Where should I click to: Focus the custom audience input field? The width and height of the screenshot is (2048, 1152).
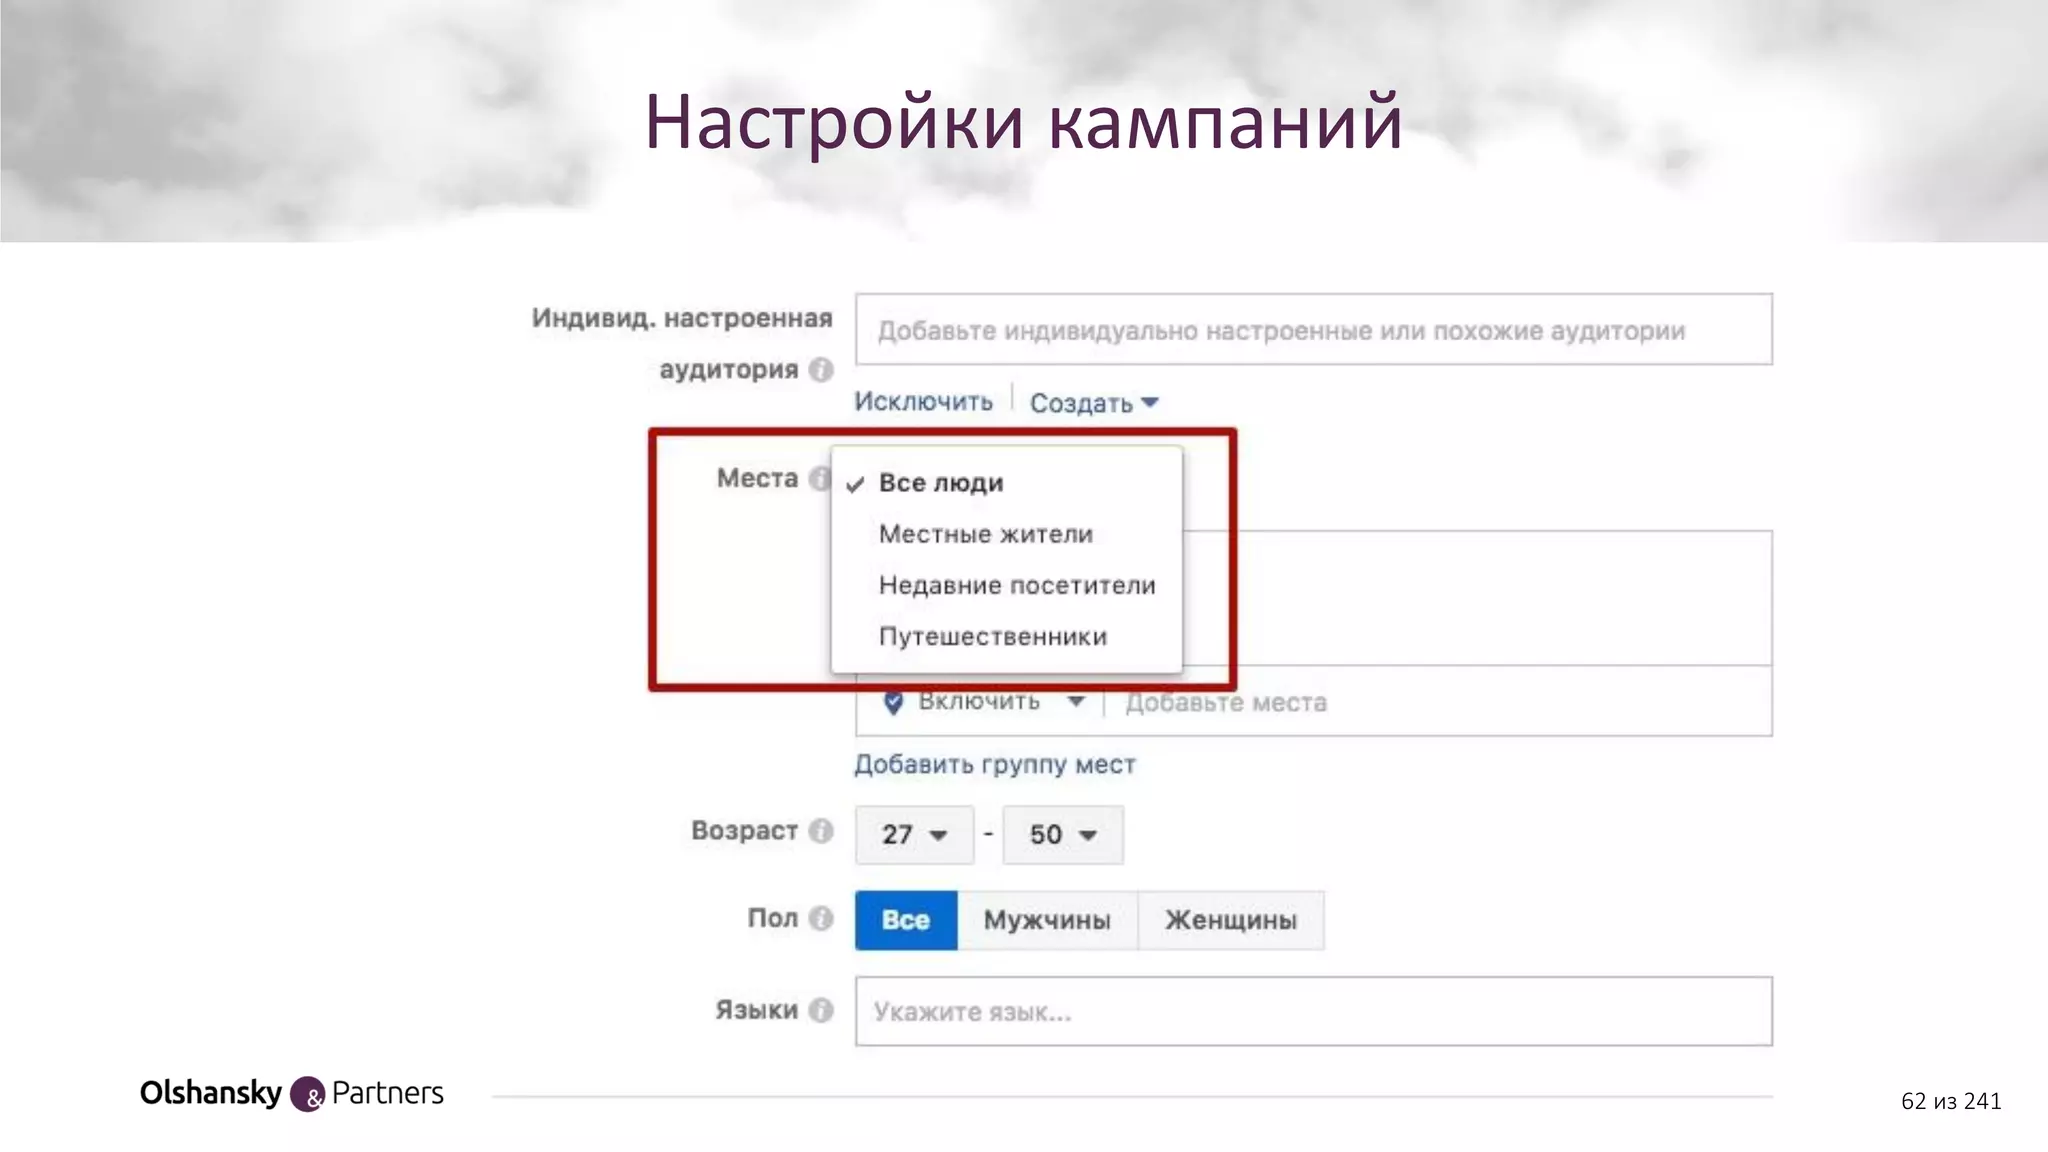(x=1314, y=329)
